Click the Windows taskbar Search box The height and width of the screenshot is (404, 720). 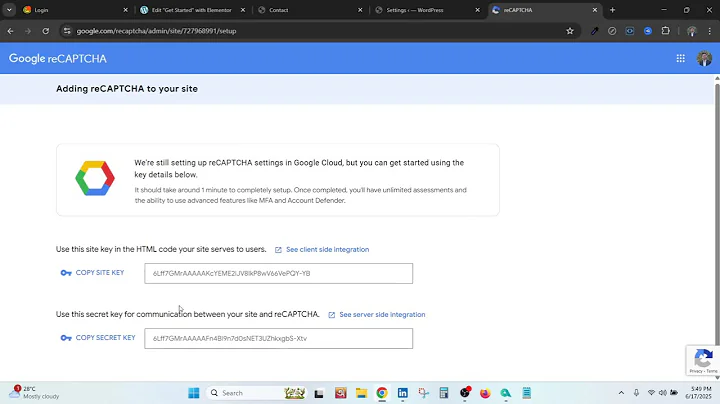256,393
